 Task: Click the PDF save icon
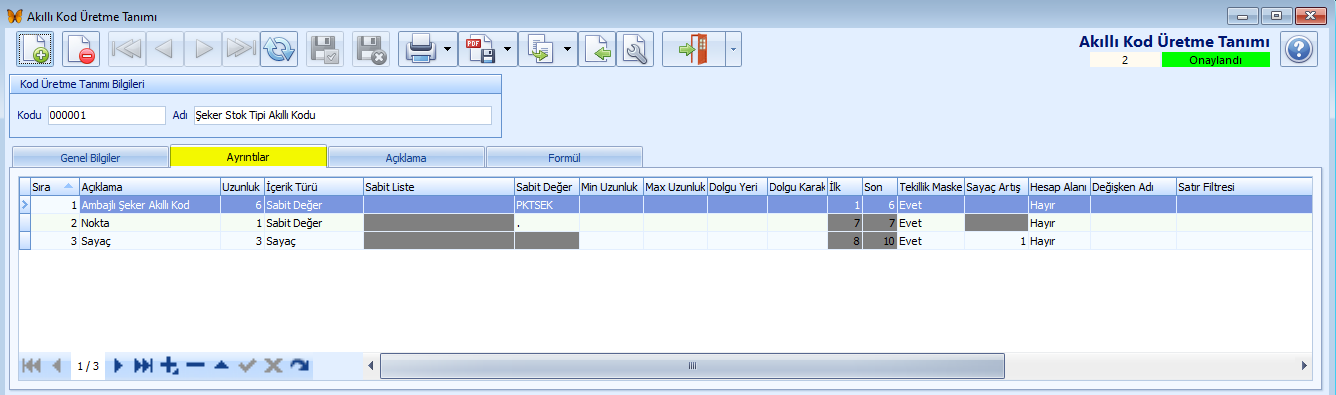479,48
